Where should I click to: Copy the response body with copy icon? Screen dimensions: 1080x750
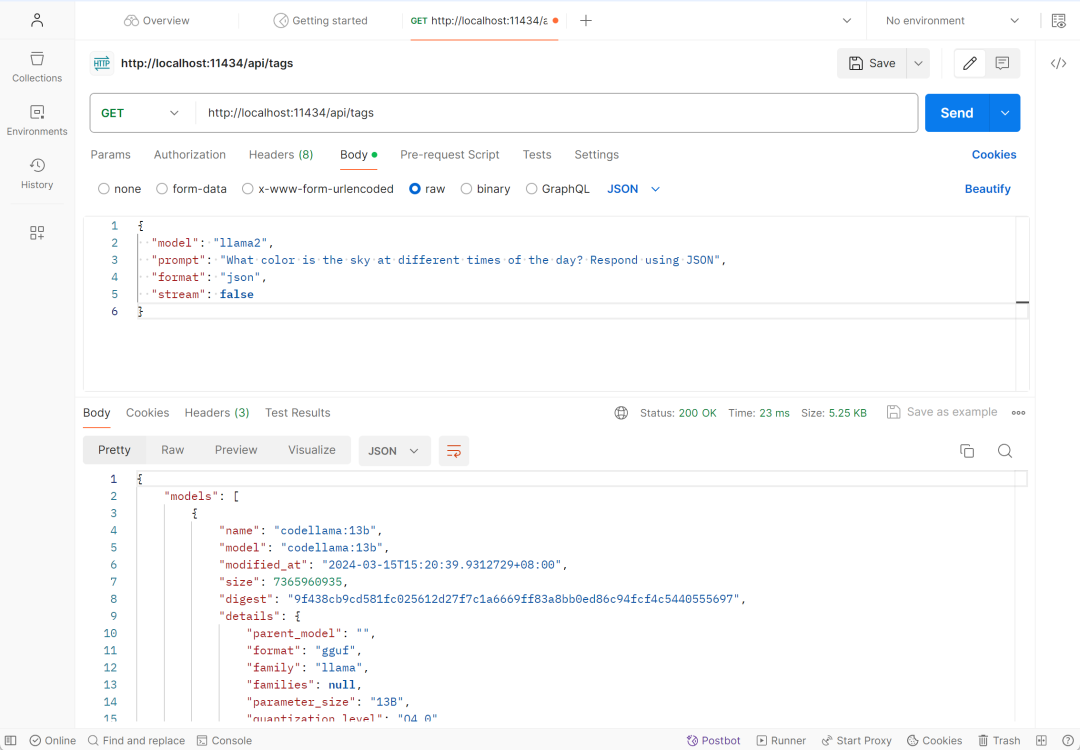click(967, 451)
